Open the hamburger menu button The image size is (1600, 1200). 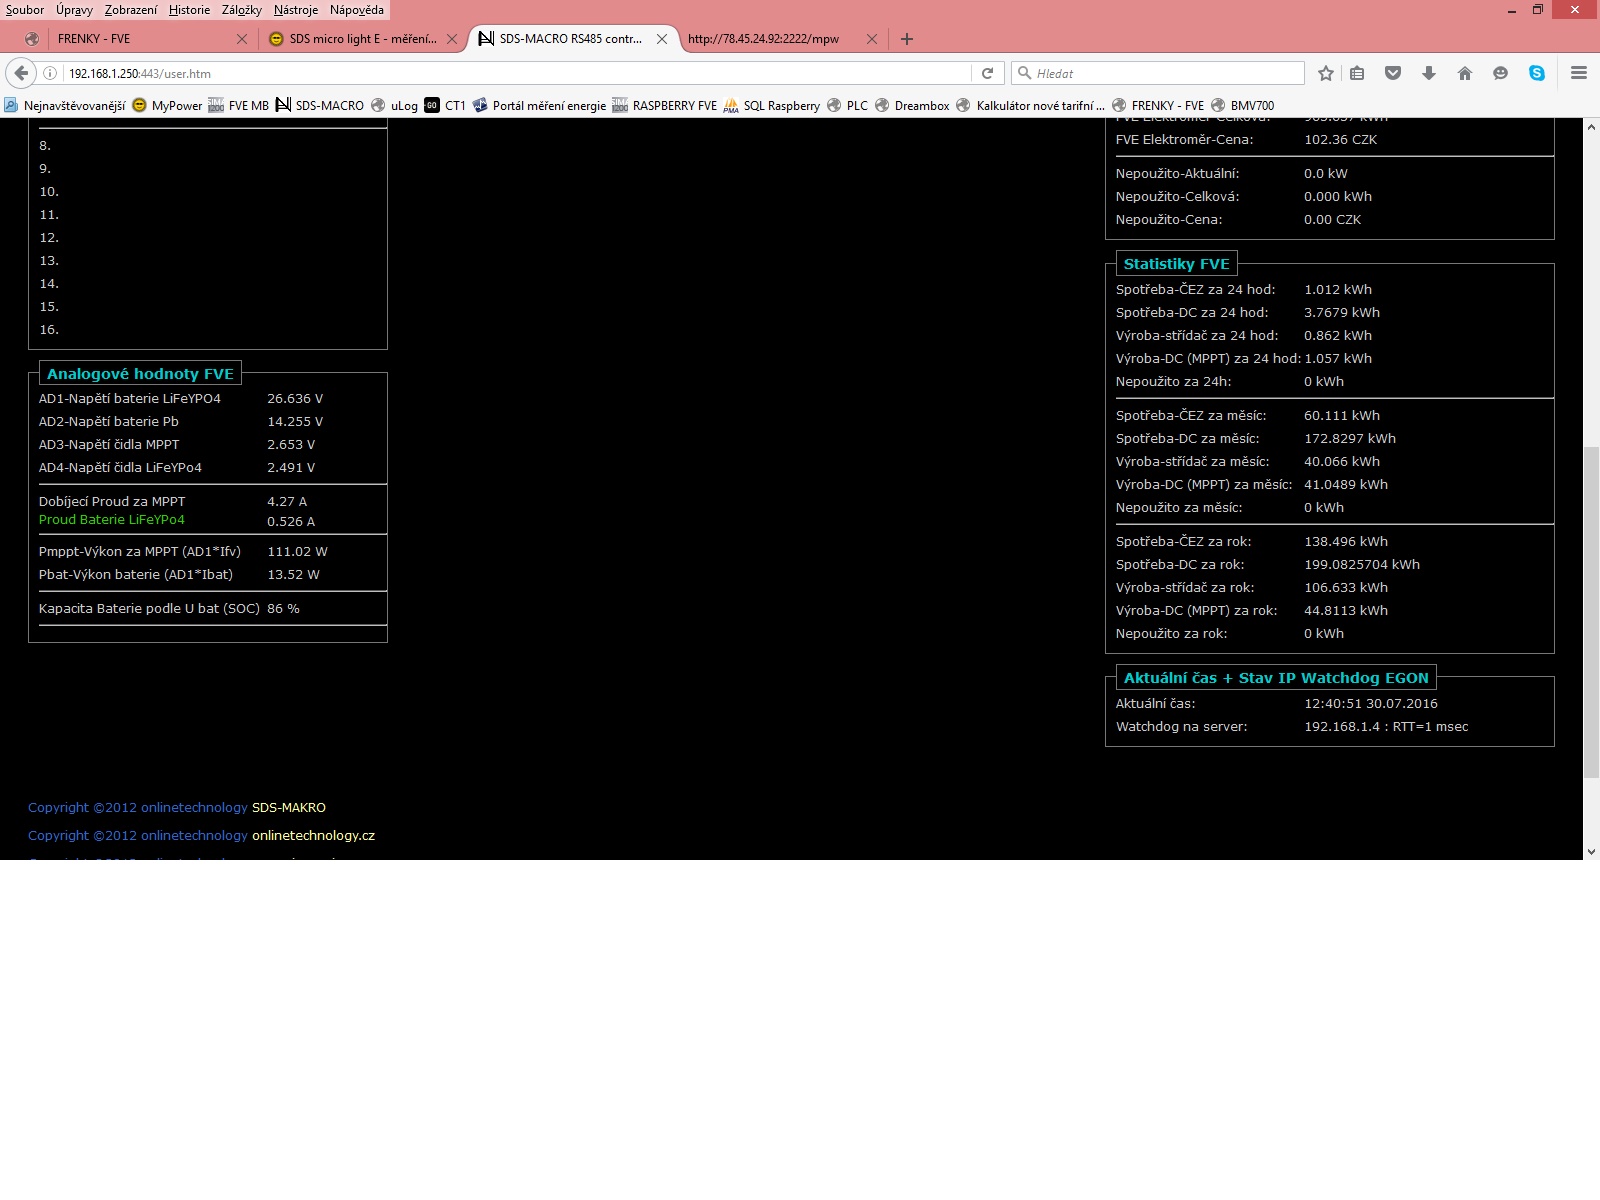pos(1579,73)
